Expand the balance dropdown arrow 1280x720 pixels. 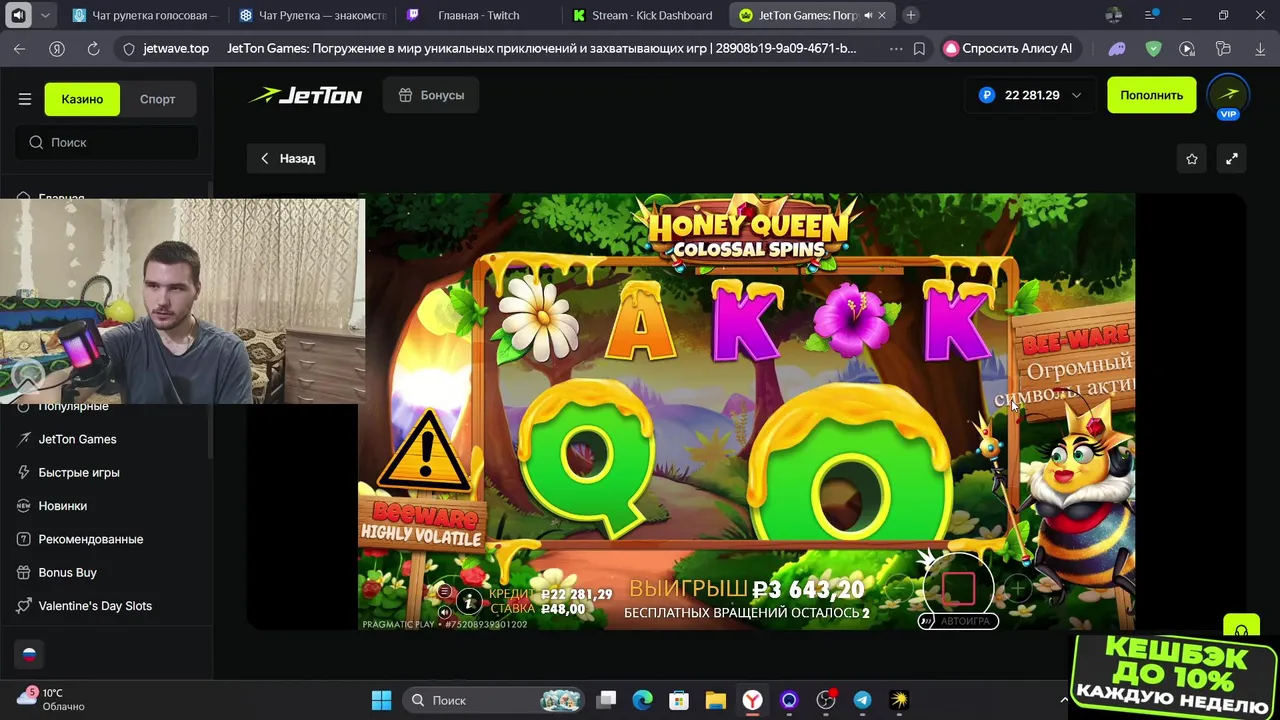[1076, 95]
